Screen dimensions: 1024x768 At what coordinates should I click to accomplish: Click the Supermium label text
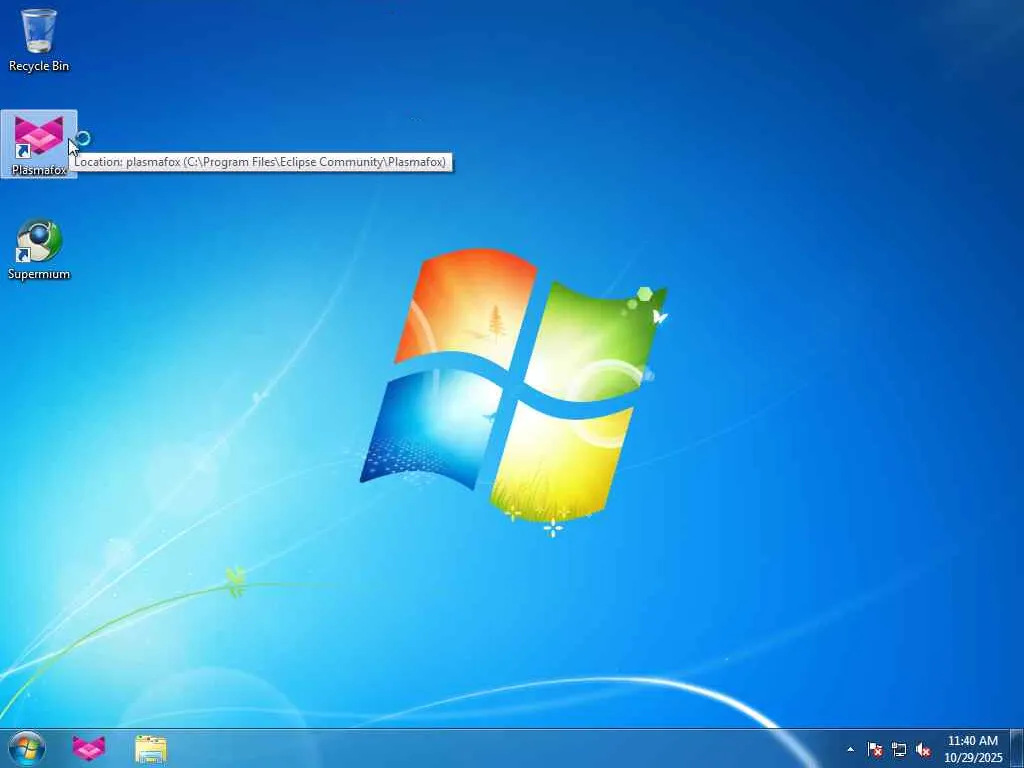(39, 274)
